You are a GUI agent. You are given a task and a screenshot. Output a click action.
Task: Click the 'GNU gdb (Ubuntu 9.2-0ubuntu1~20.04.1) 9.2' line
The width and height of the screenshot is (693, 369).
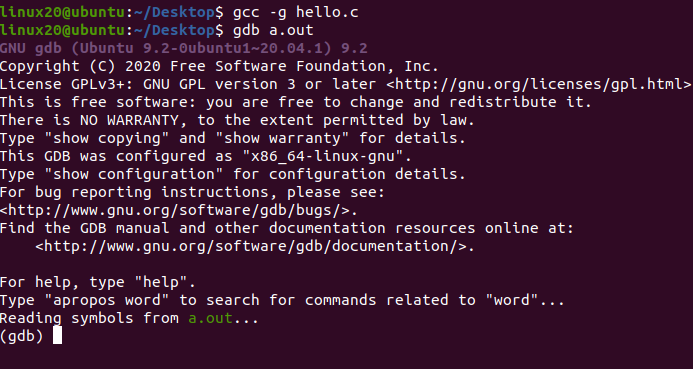183,48
